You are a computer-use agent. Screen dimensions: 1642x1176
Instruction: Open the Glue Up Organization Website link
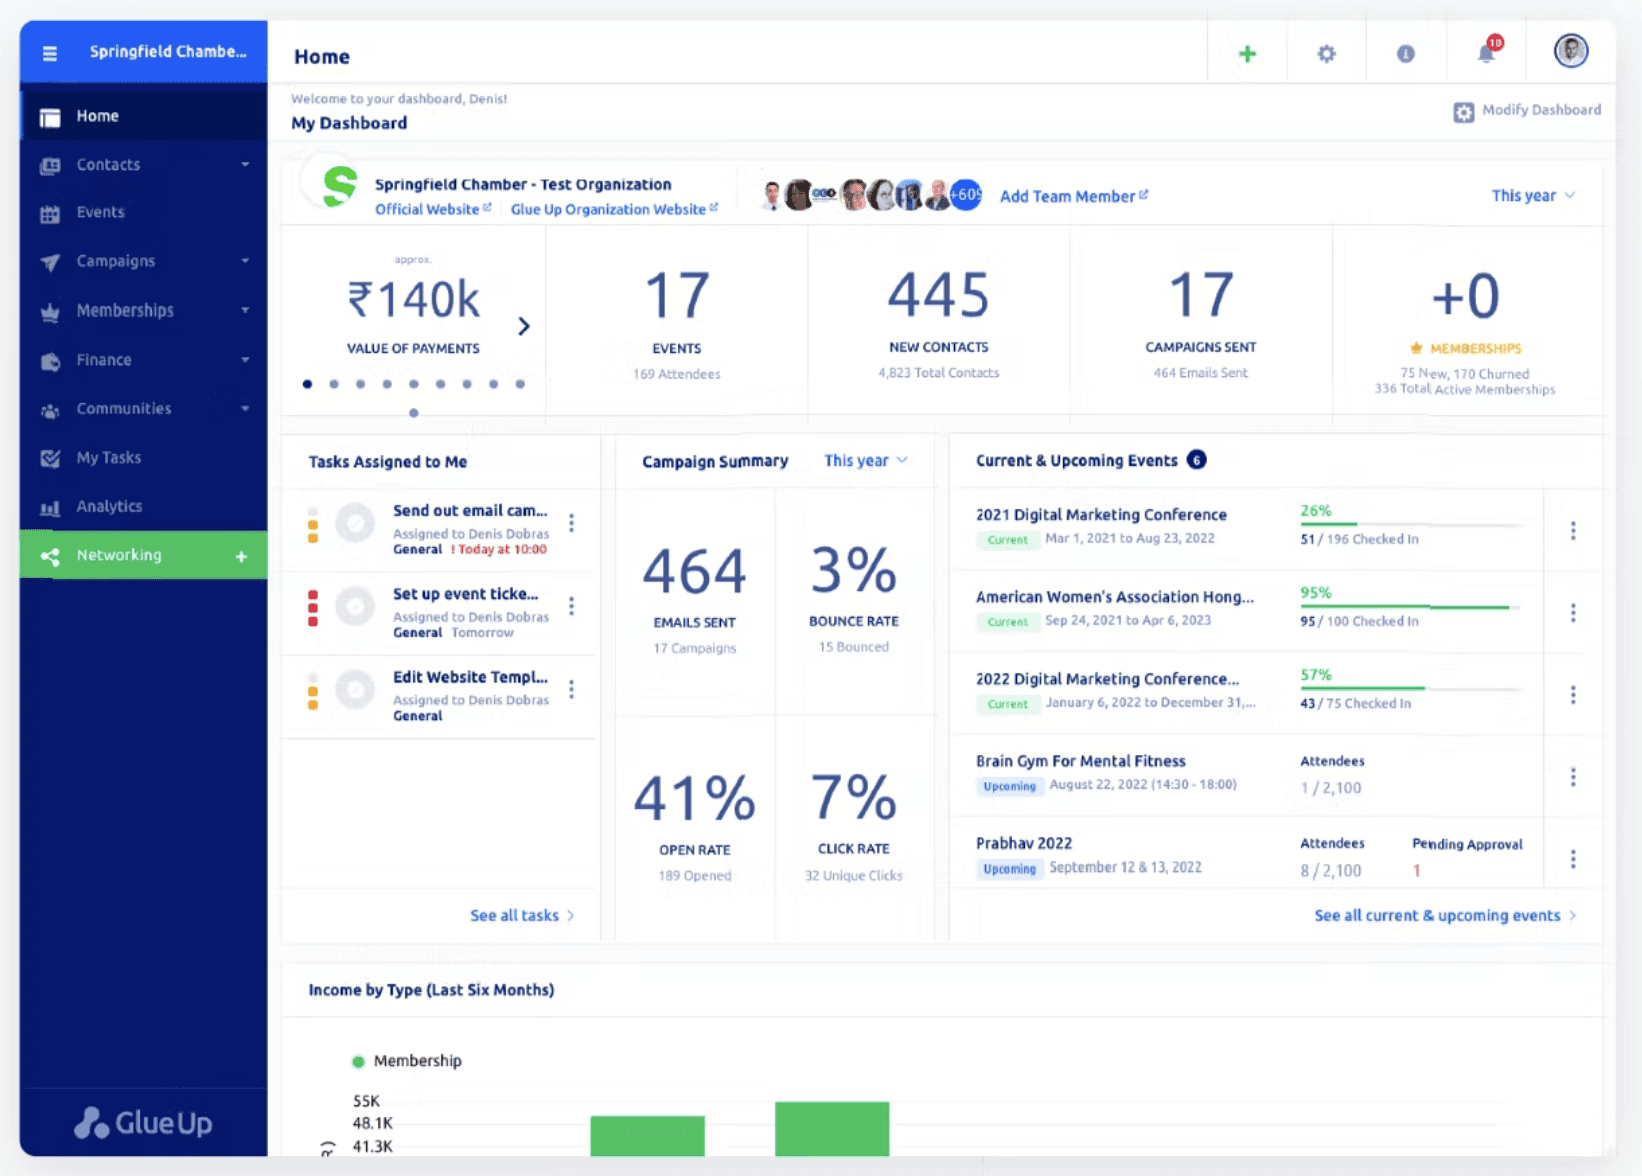pyautogui.click(x=614, y=209)
